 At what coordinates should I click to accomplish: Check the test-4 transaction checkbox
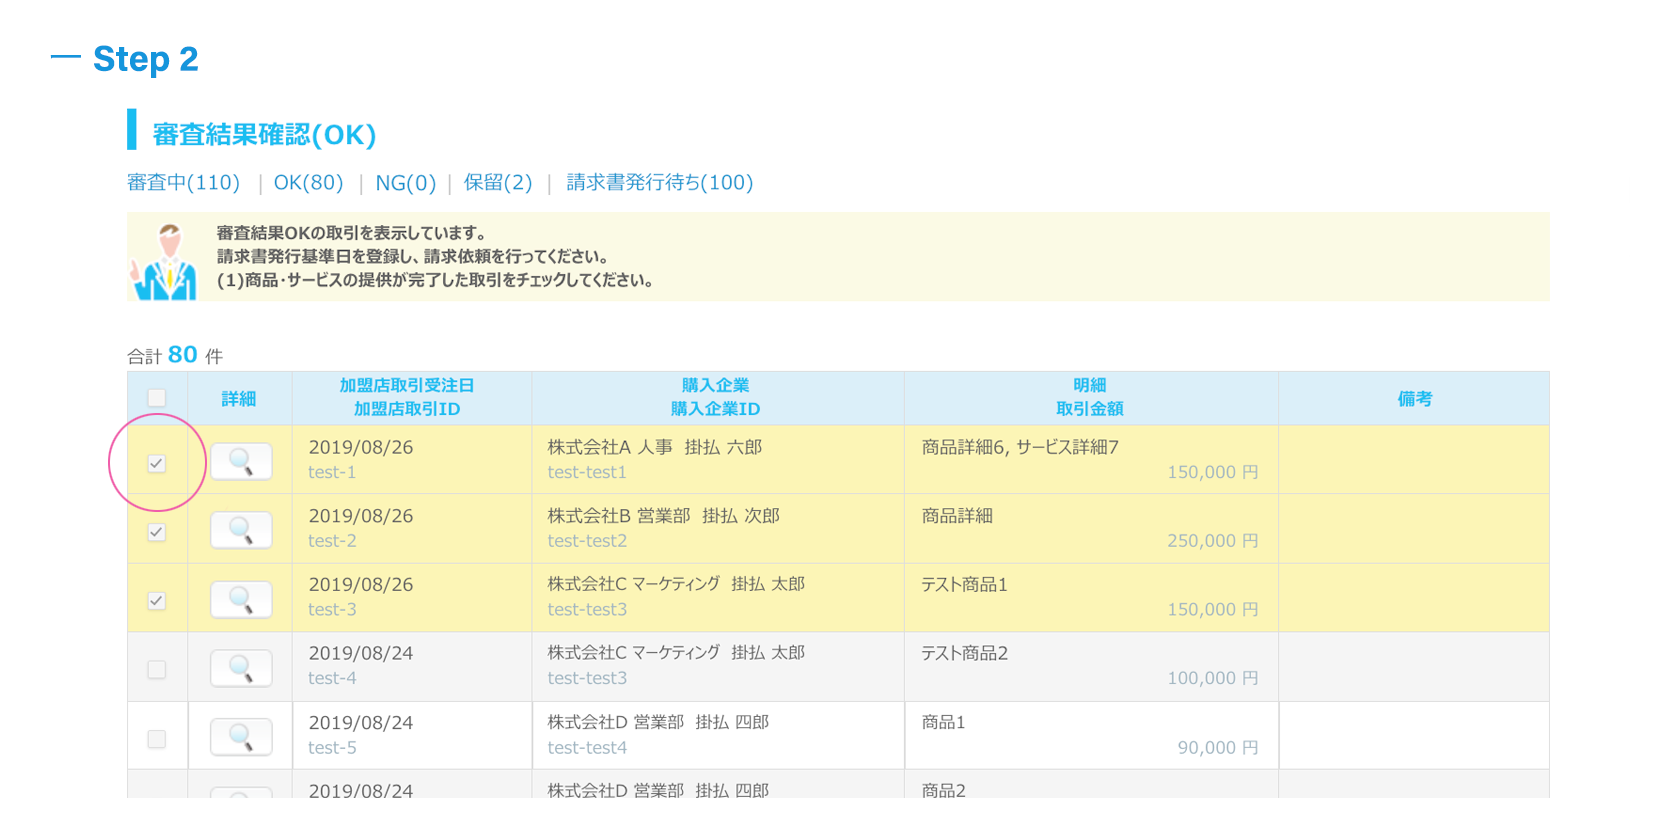[x=157, y=670]
